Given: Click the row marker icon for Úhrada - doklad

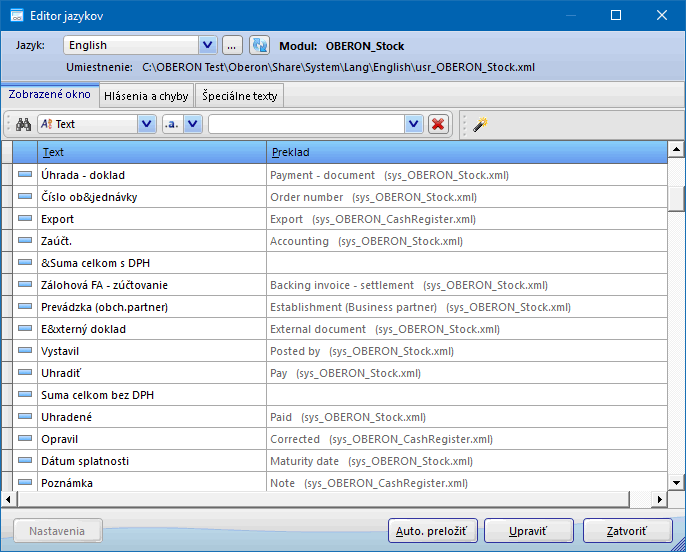Looking at the screenshot, I should (x=25, y=175).
